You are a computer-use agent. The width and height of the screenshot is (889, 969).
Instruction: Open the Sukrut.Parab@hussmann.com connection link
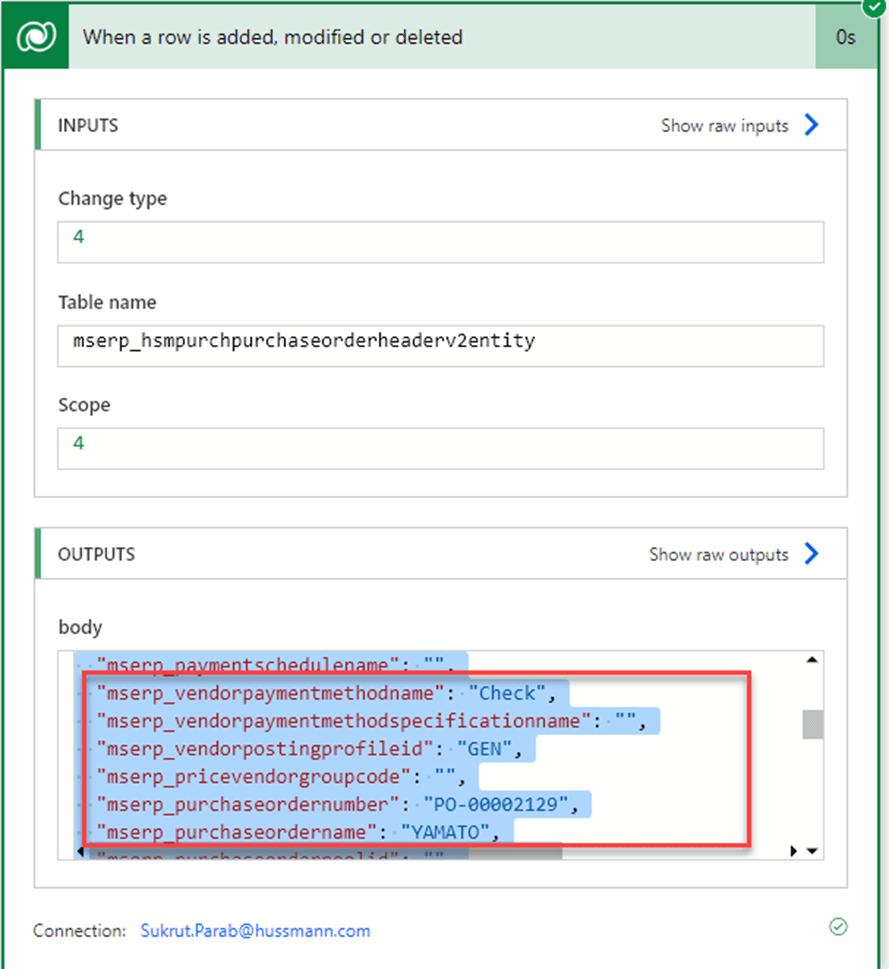(255, 931)
